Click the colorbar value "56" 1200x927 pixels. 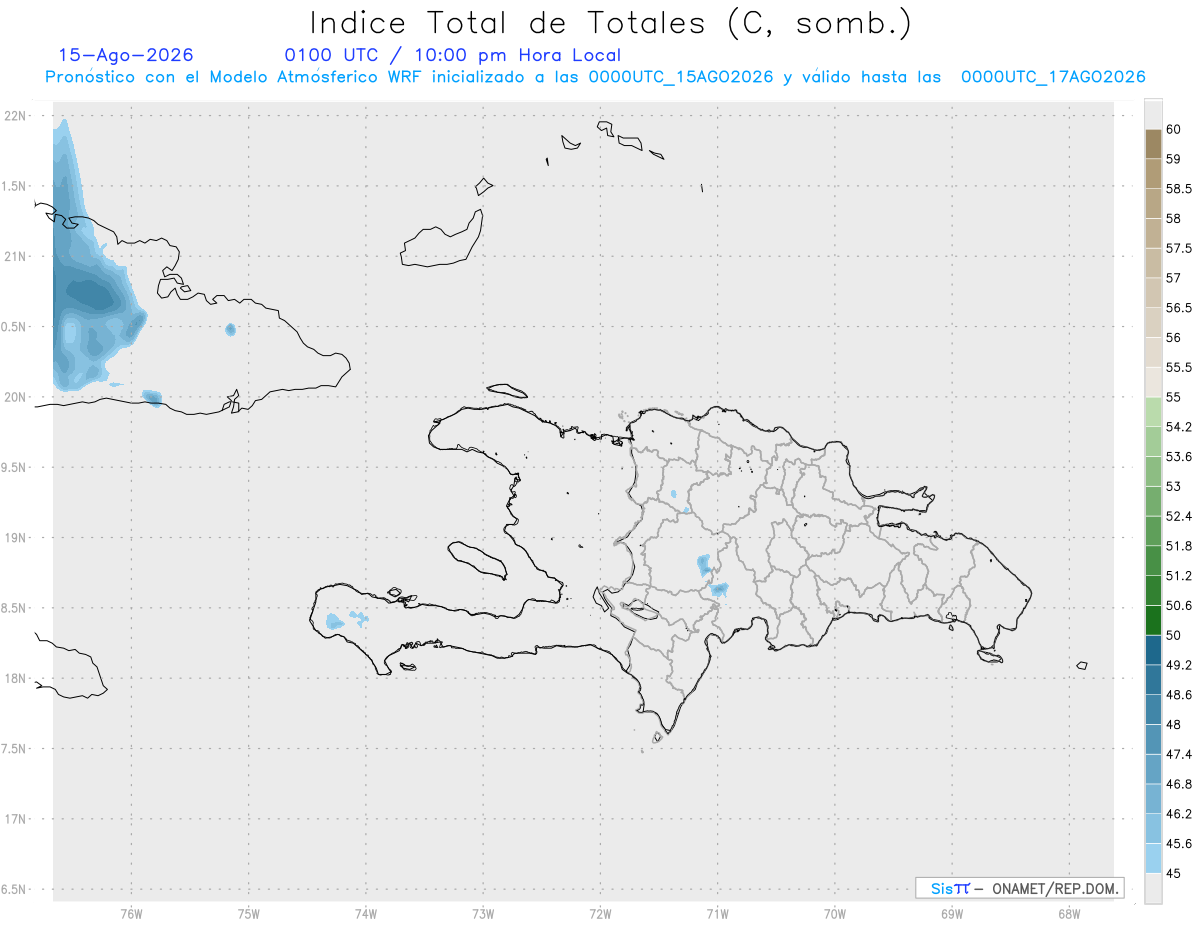[1173, 338]
